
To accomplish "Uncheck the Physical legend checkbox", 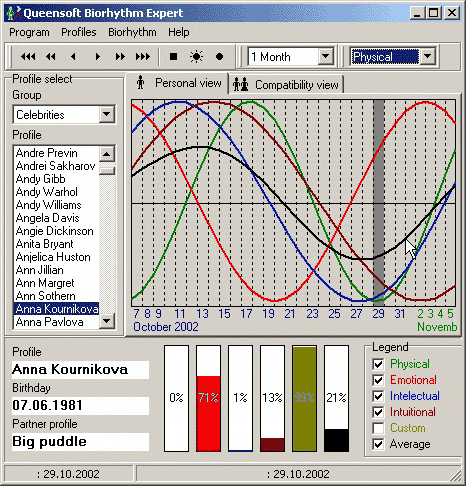I will [378, 364].
